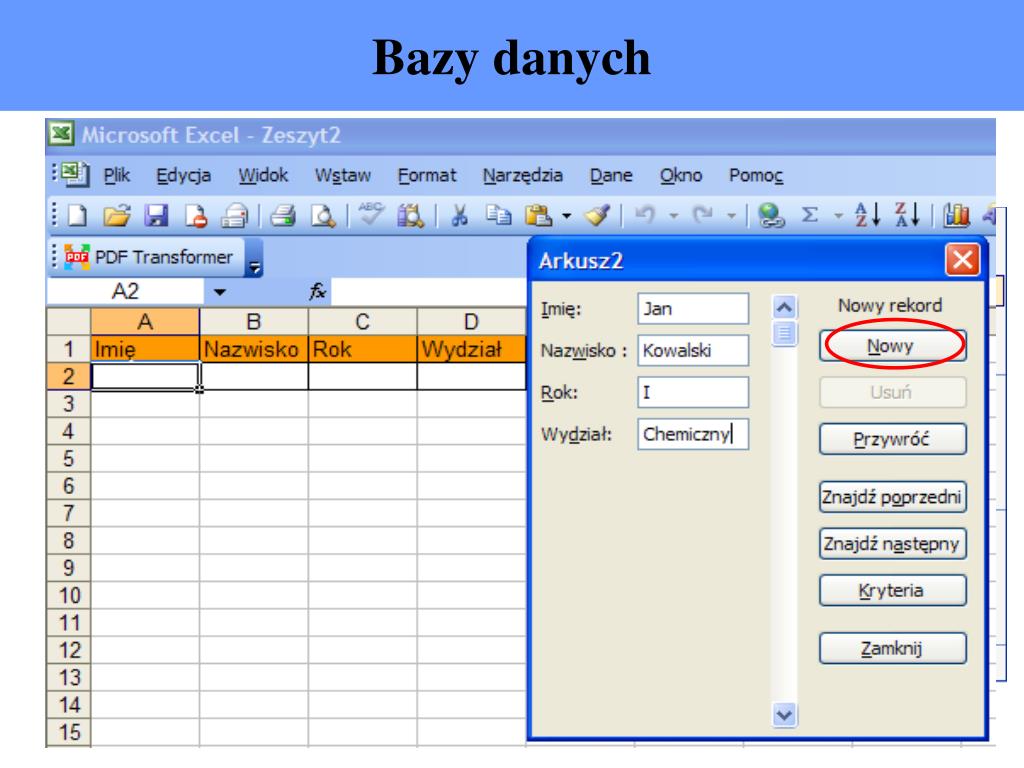Open the Edycja menu

click(184, 176)
